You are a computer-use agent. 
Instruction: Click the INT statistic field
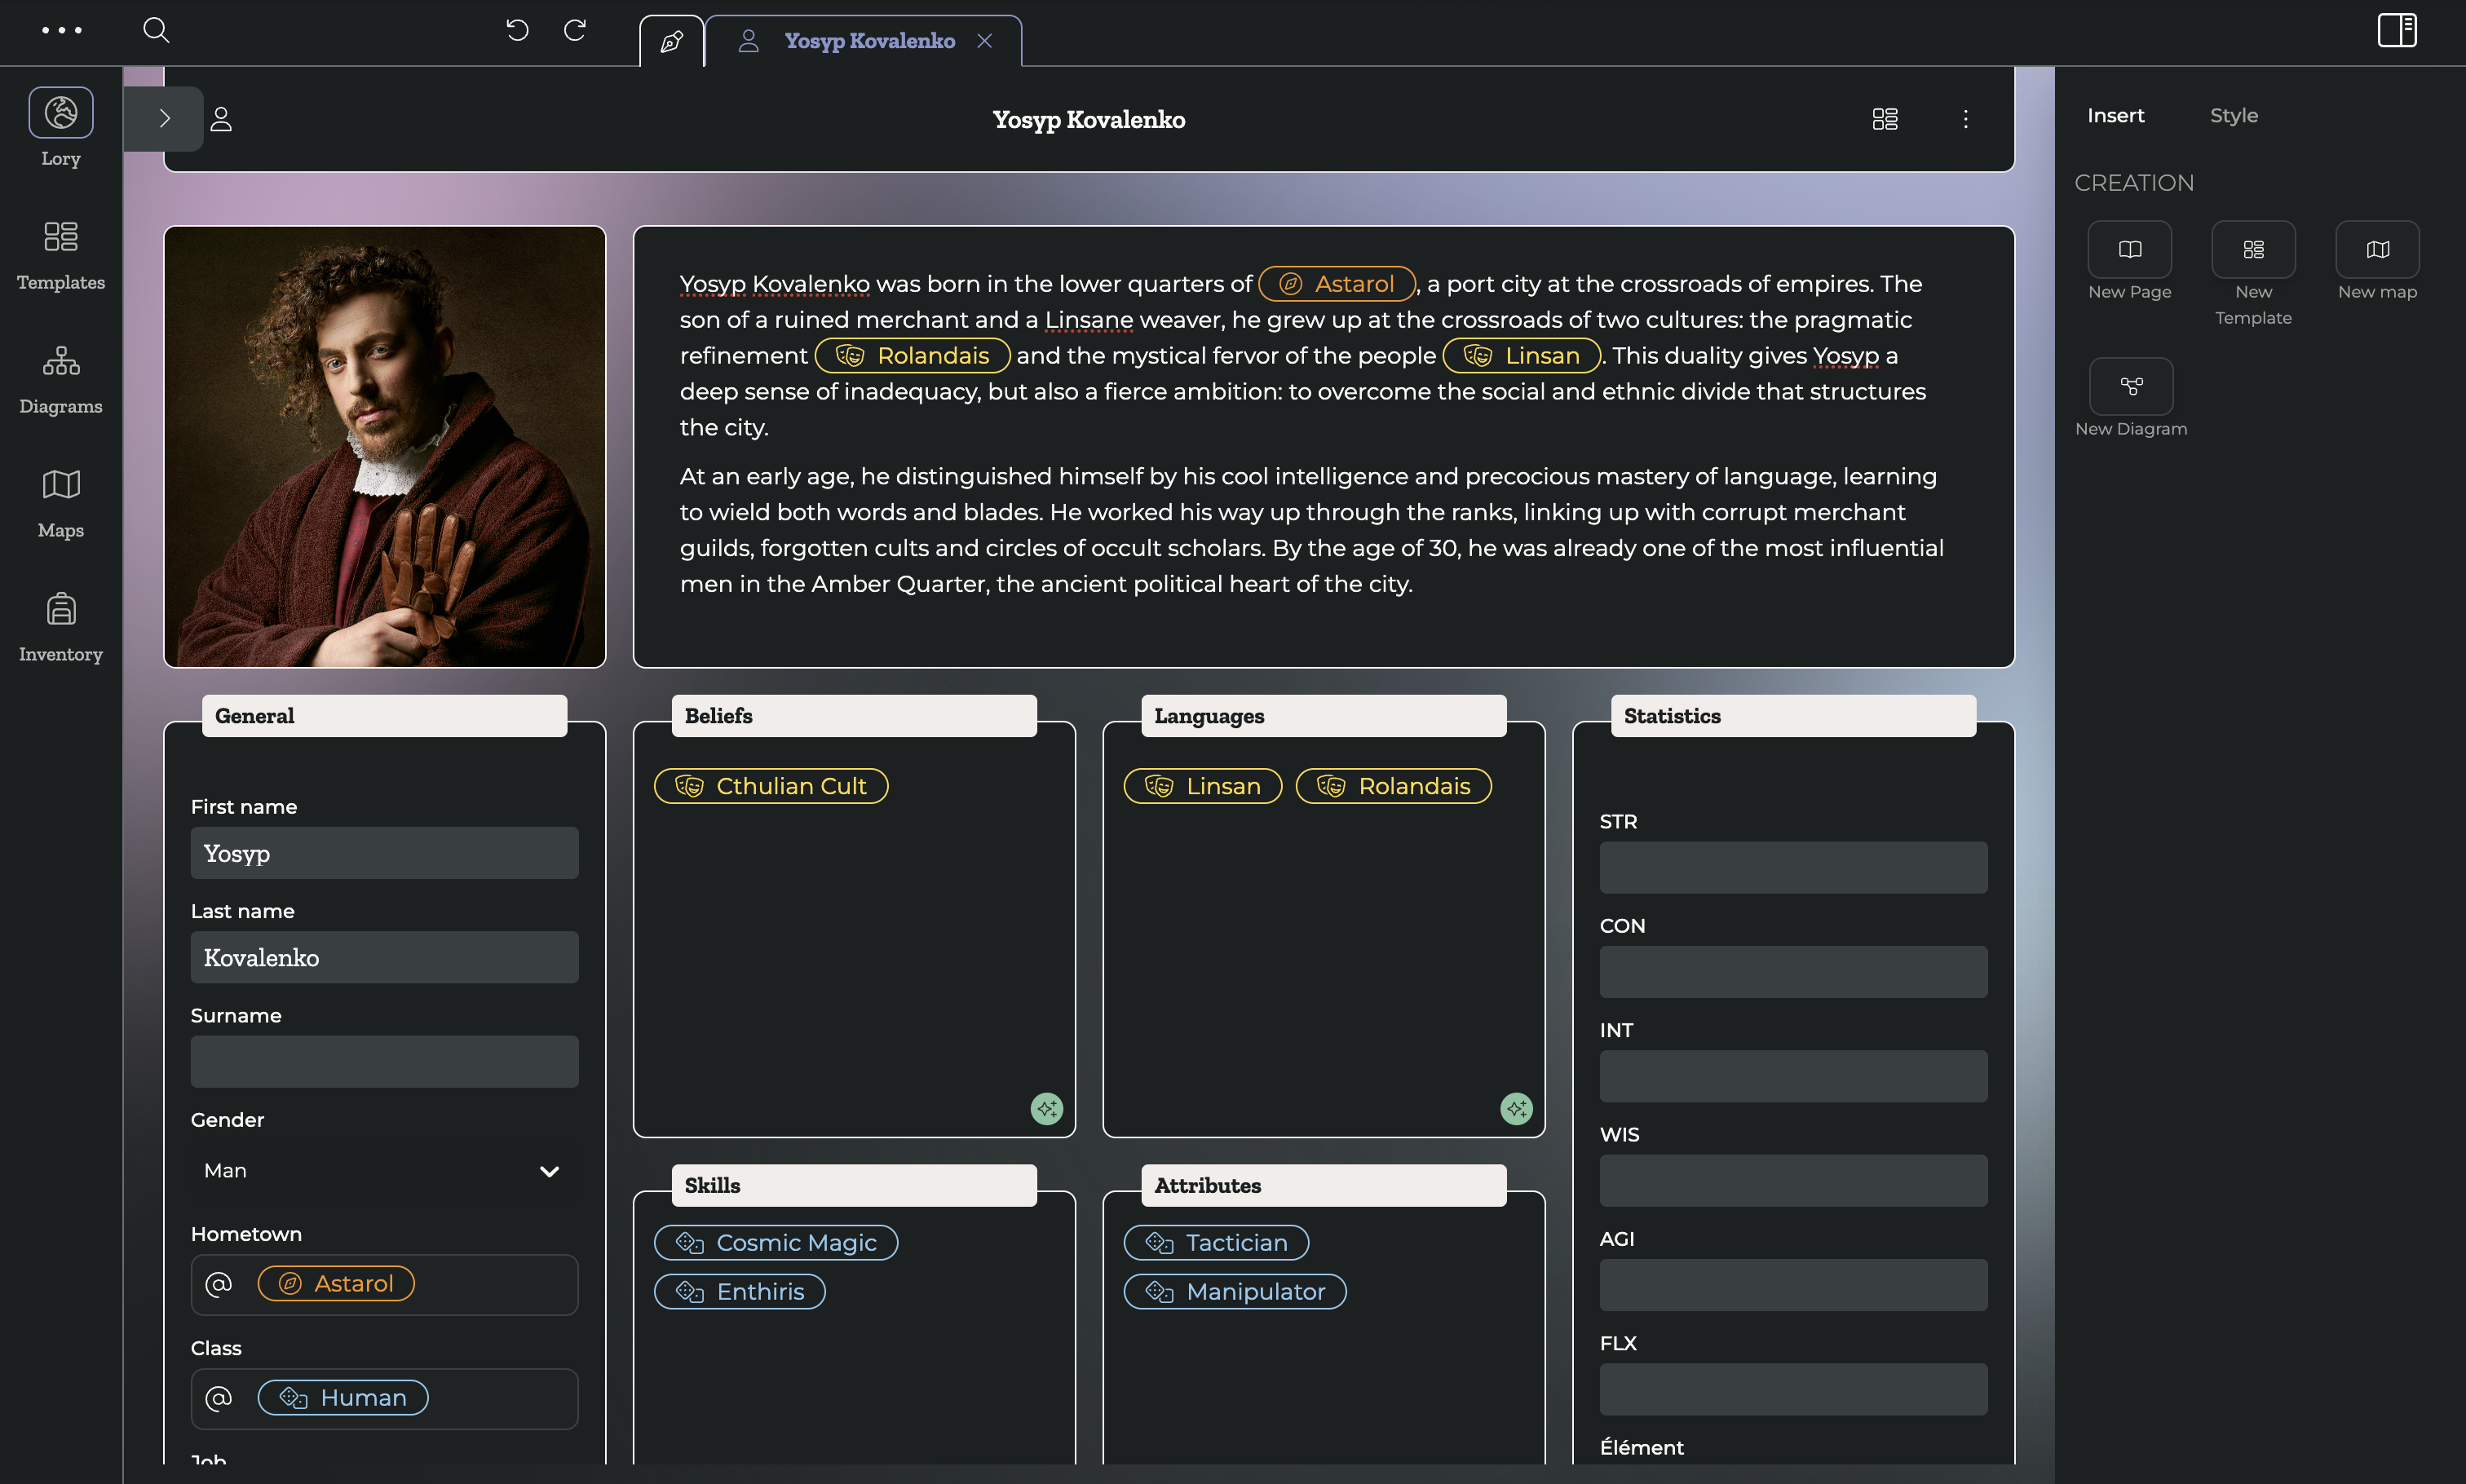pos(1794,1076)
